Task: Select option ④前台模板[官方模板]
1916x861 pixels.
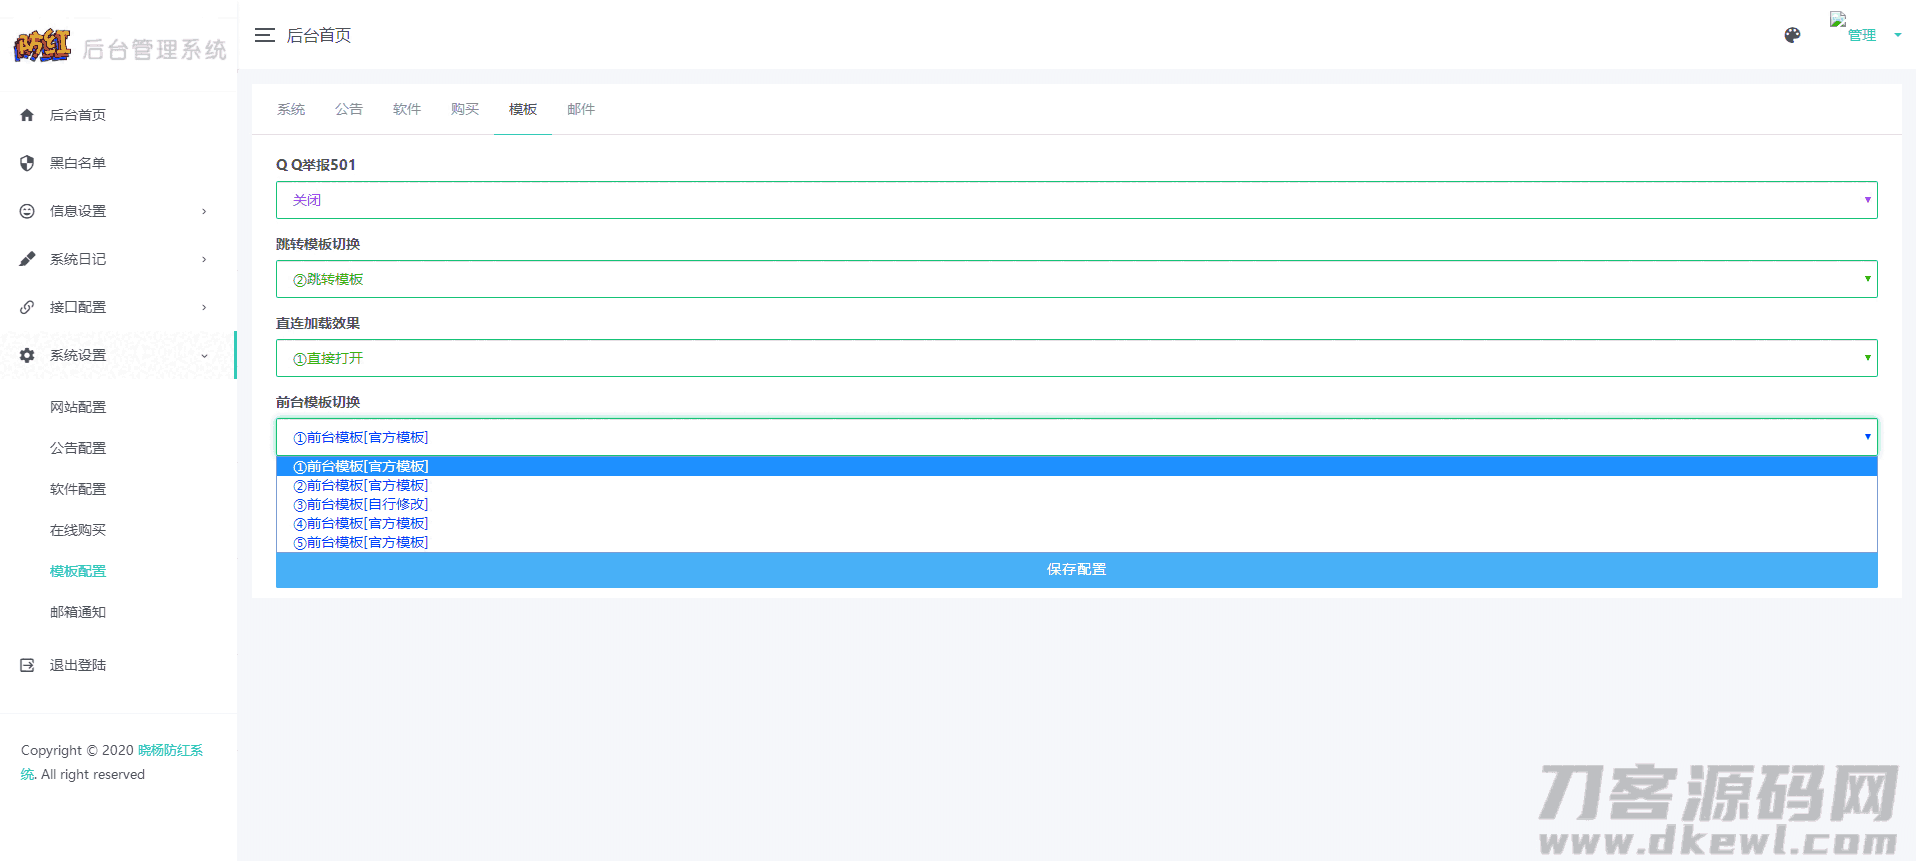Action: (1077, 524)
